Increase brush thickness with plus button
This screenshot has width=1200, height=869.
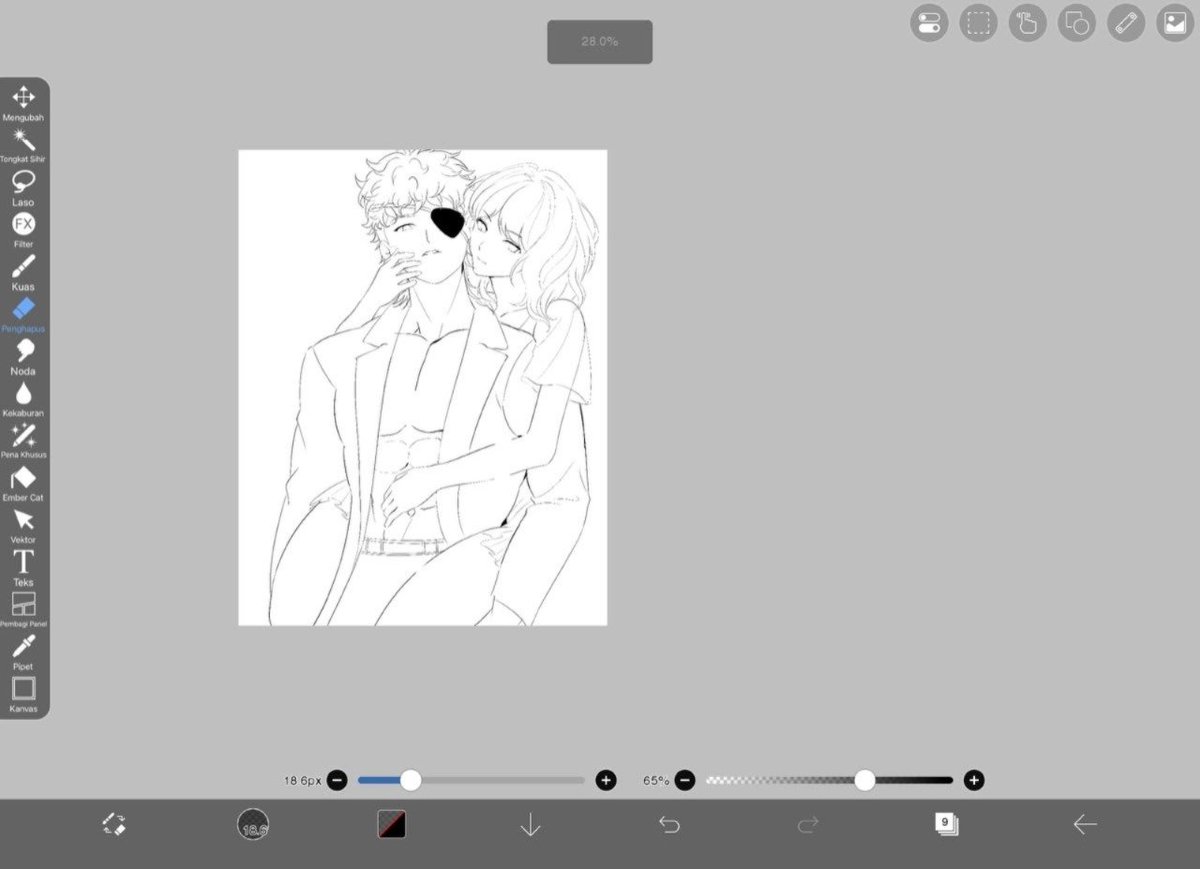(606, 780)
